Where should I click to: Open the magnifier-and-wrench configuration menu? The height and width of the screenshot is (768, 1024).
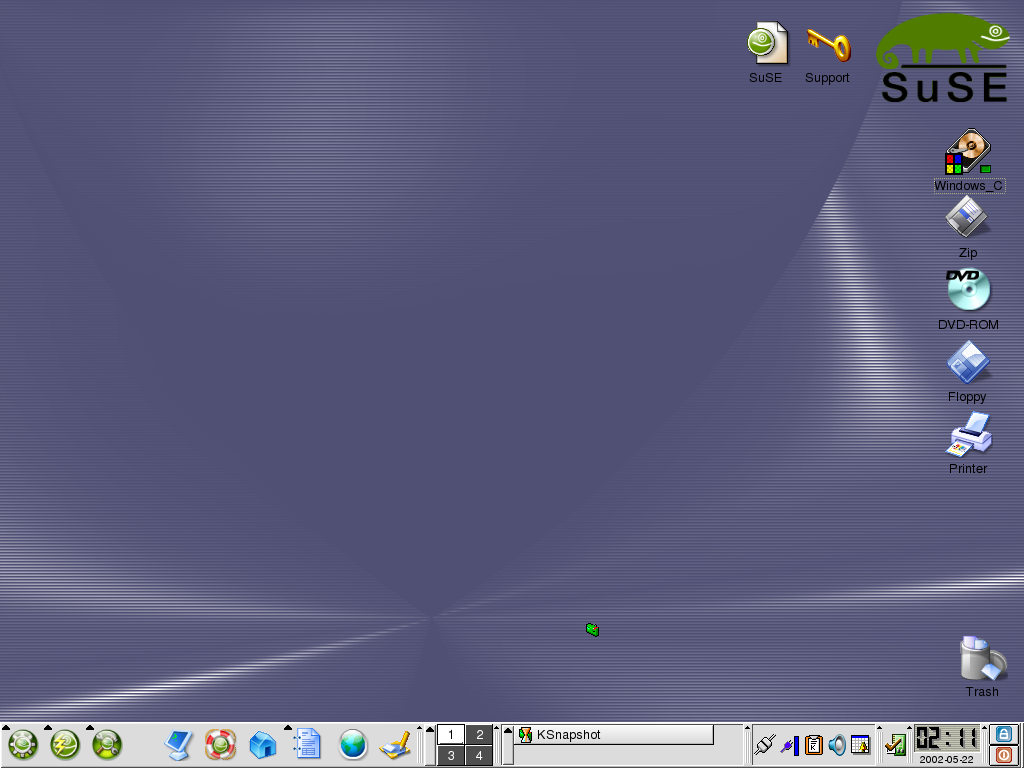pos(107,744)
